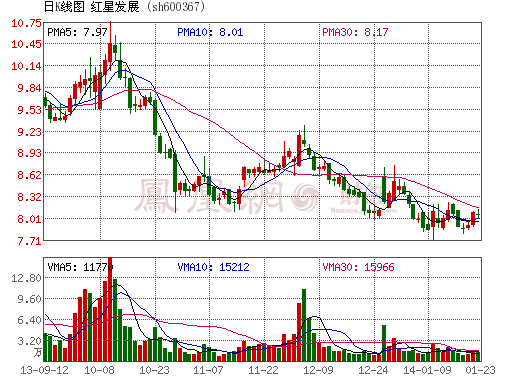Click the 9.23 price axis label
This screenshot has height=391, width=530.
pyautogui.click(x=29, y=132)
